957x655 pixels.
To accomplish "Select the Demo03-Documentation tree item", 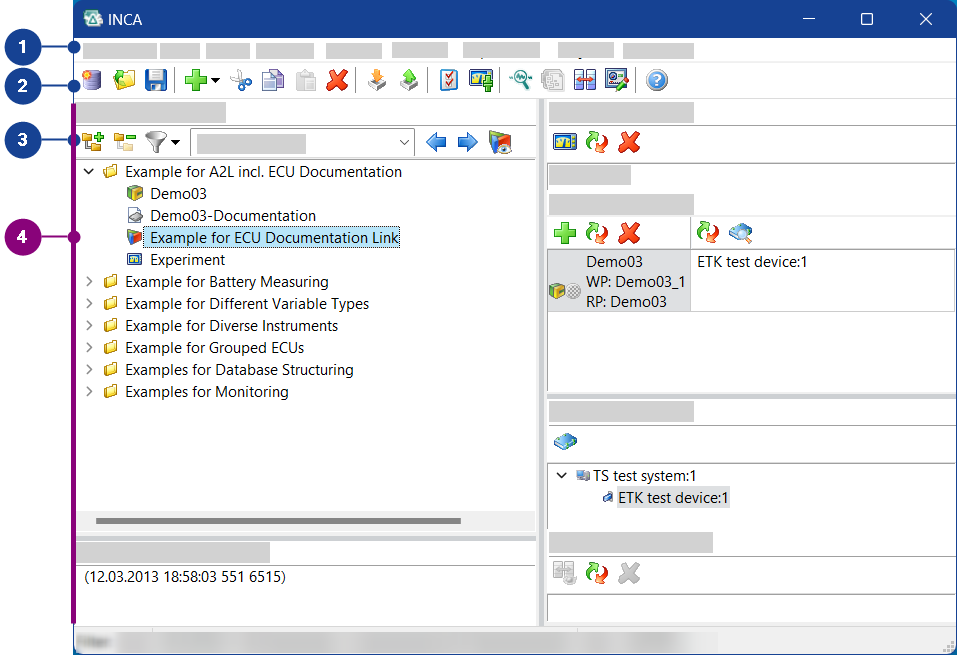I will pos(232,216).
